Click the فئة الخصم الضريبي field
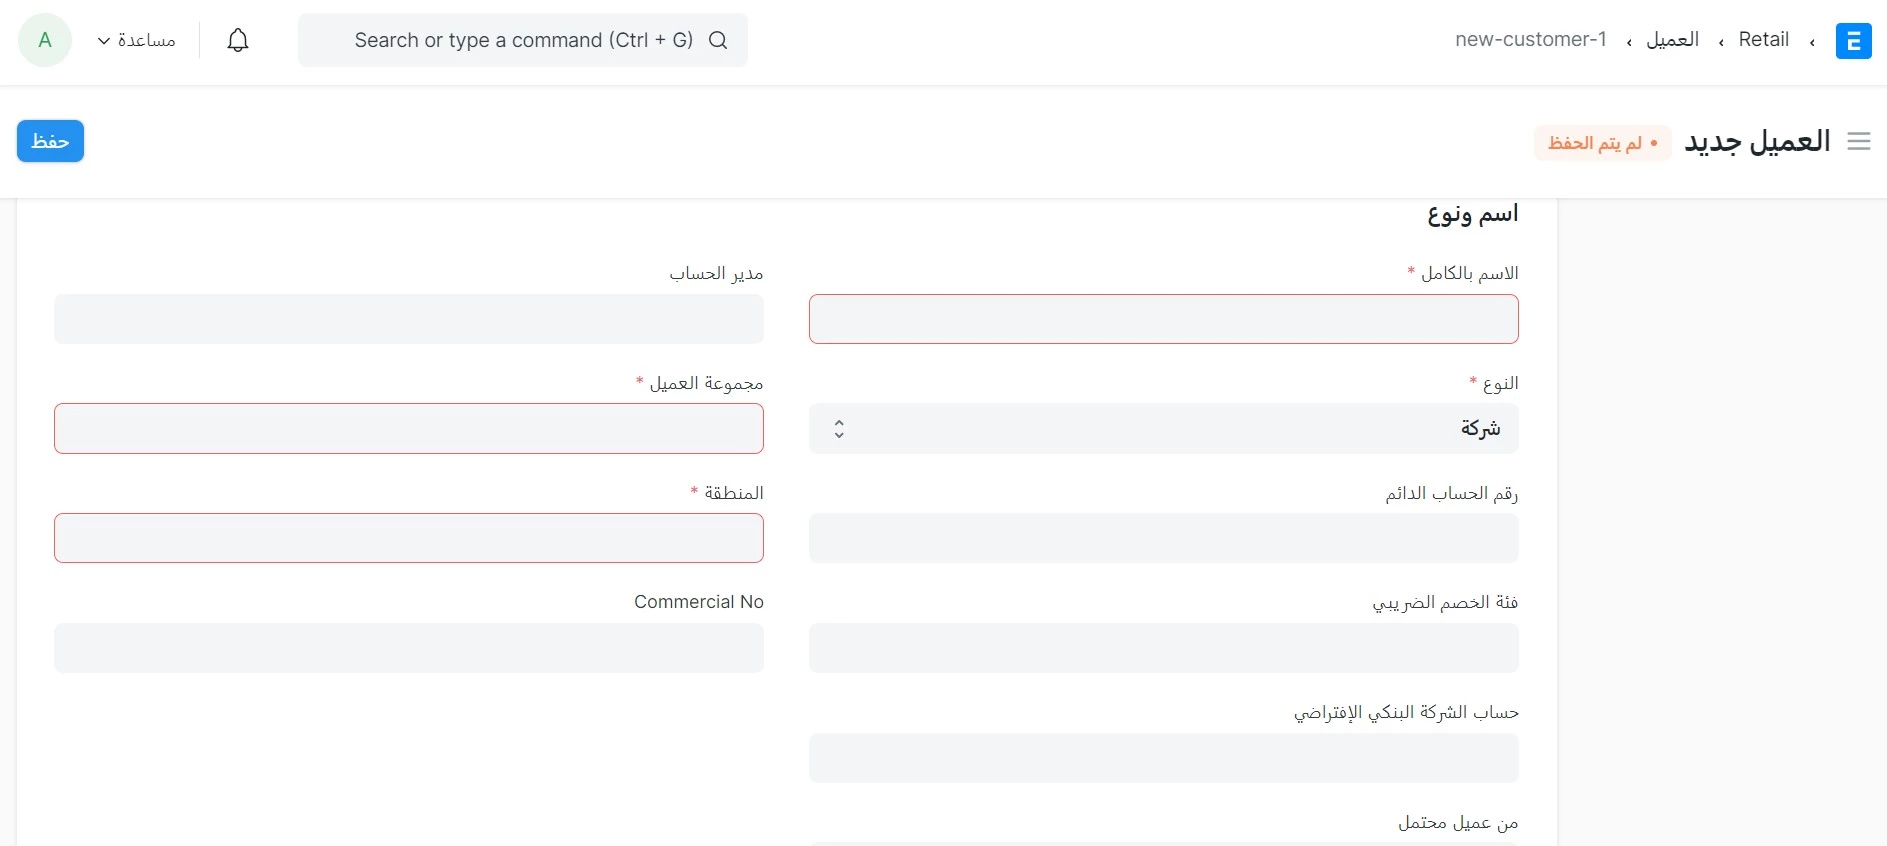This screenshot has height=846, width=1887. tap(1163, 648)
